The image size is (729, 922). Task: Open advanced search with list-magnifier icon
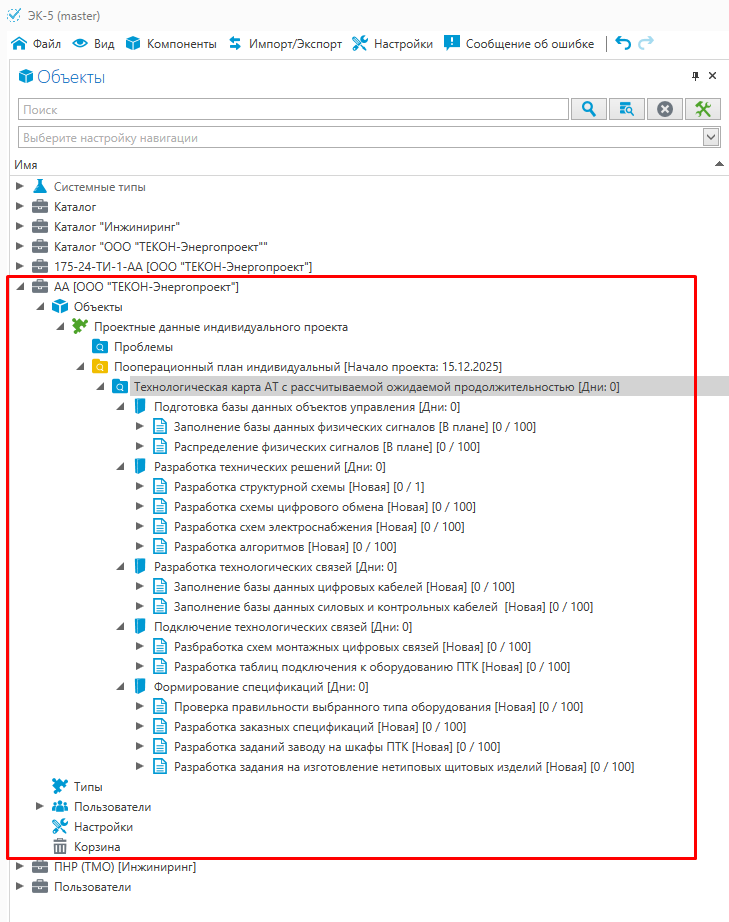pyautogui.click(x=627, y=110)
